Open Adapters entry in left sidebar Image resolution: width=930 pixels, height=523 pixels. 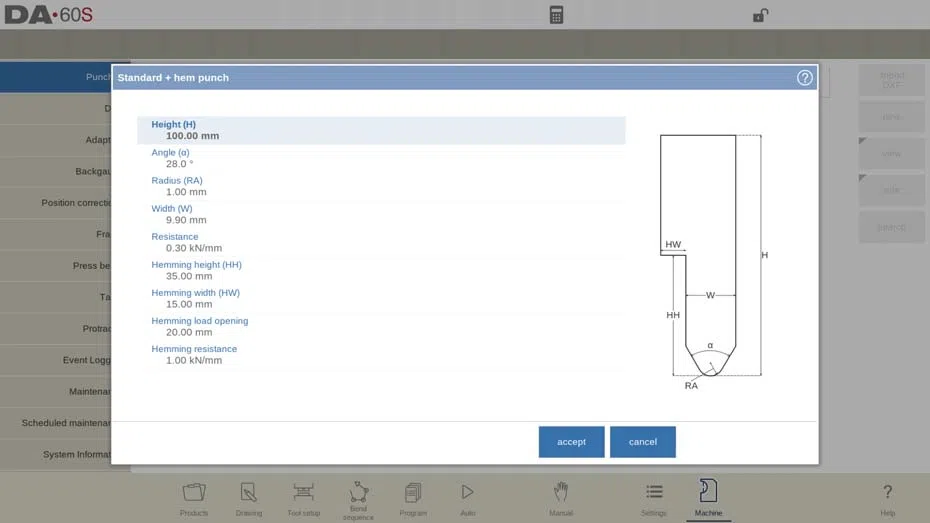tap(56, 140)
